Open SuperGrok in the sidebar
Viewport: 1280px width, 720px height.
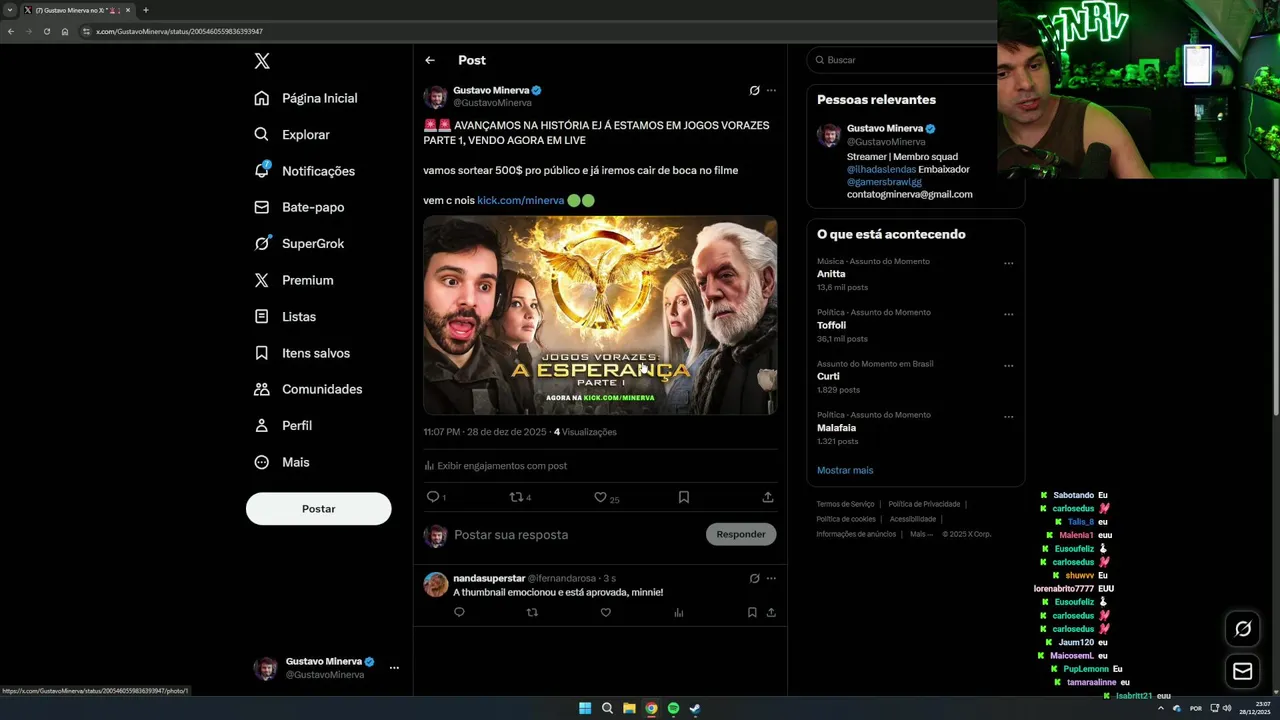click(x=299, y=244)
